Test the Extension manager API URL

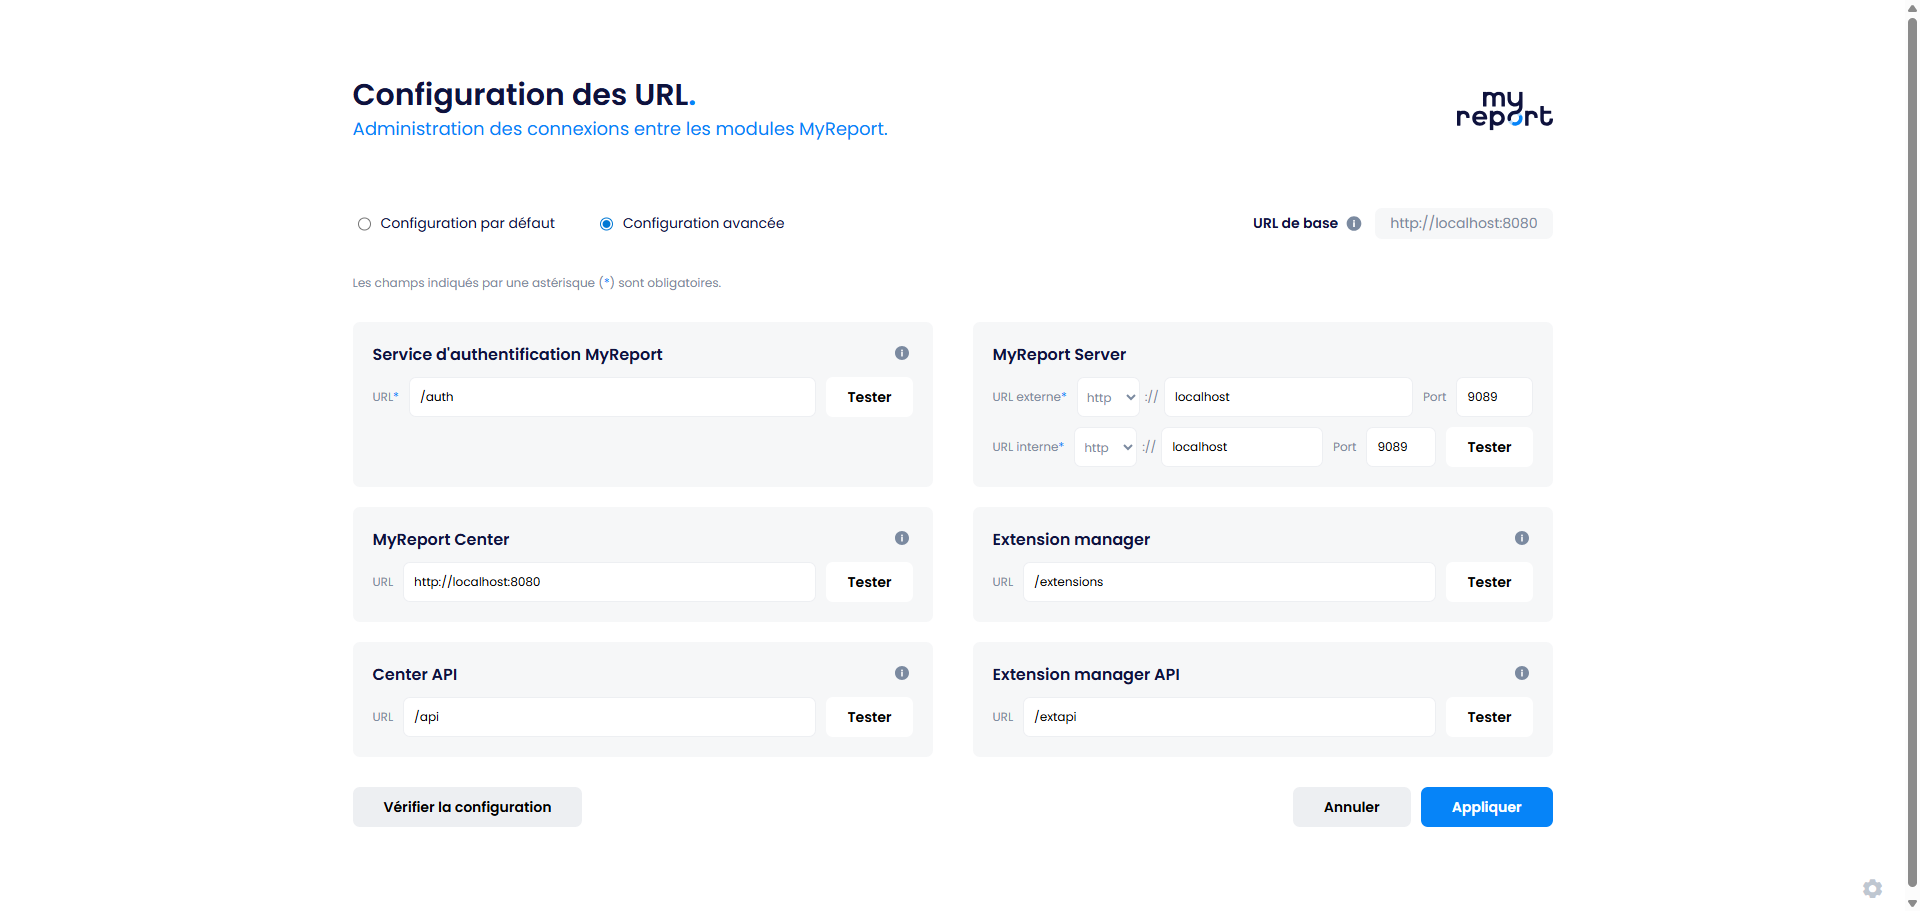[1488, 717]
